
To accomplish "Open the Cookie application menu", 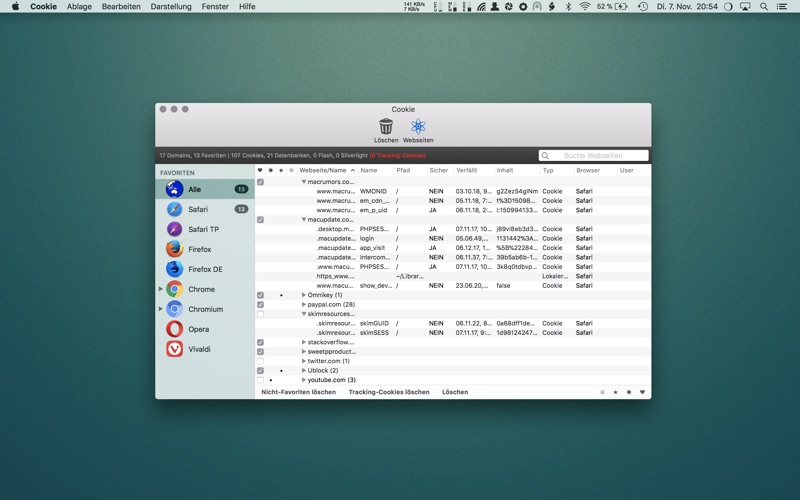I will pyautogui.click(x=43, y=7).
